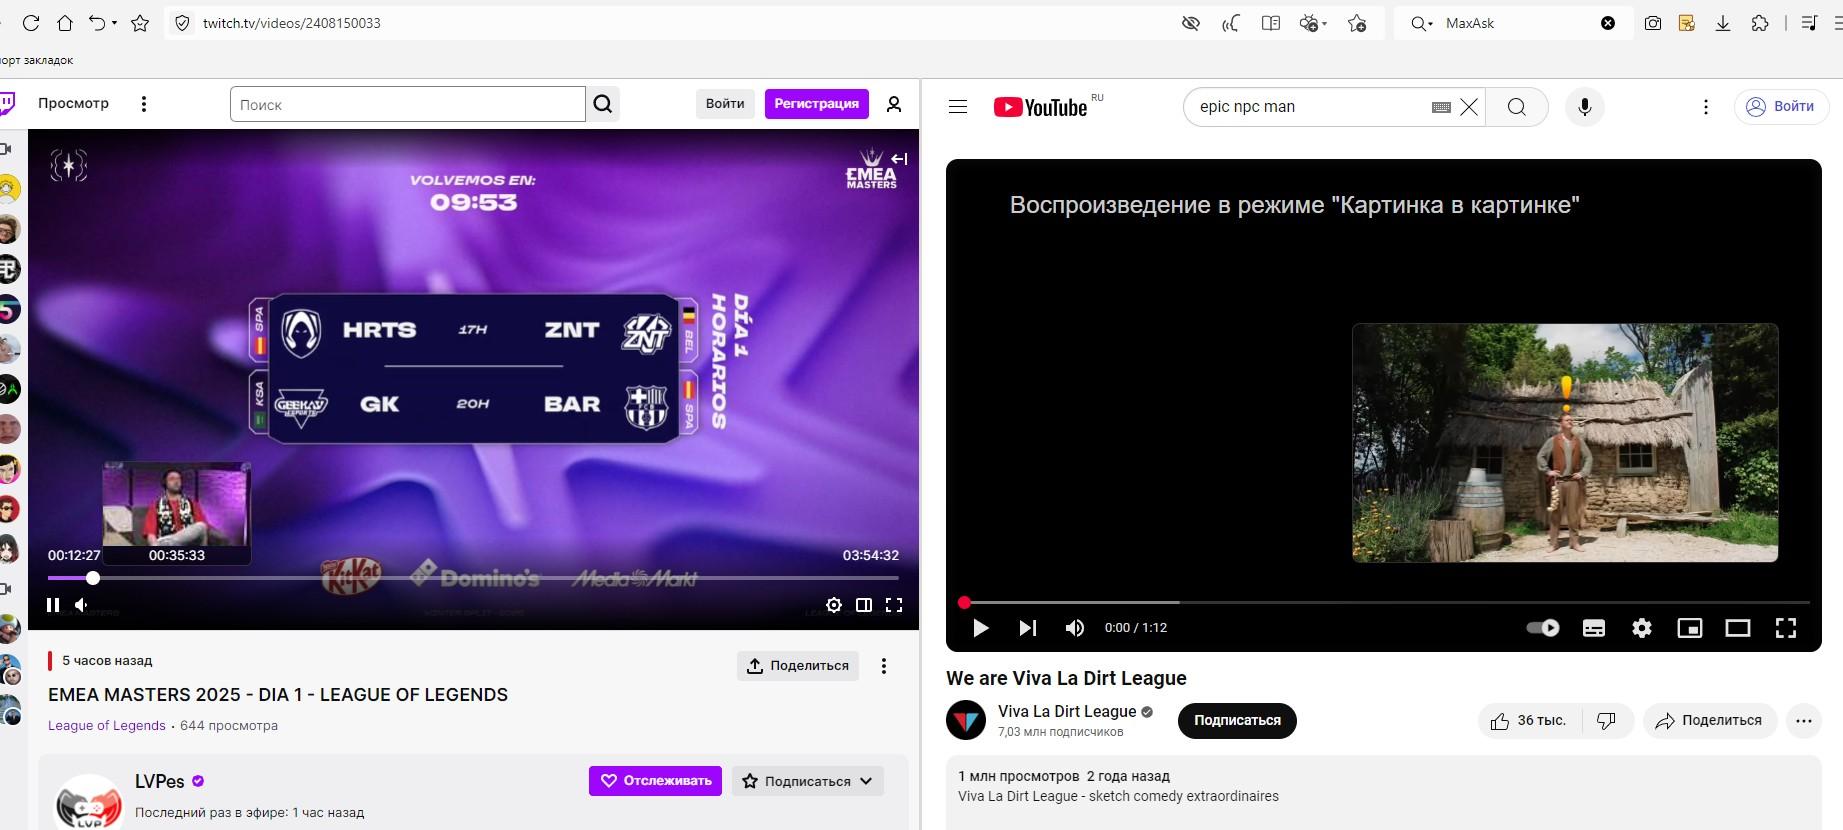Viewport: 1843px width, 830px height.
Task: Subscribe to Viva La Dirt League channel
Action: 1237,721
